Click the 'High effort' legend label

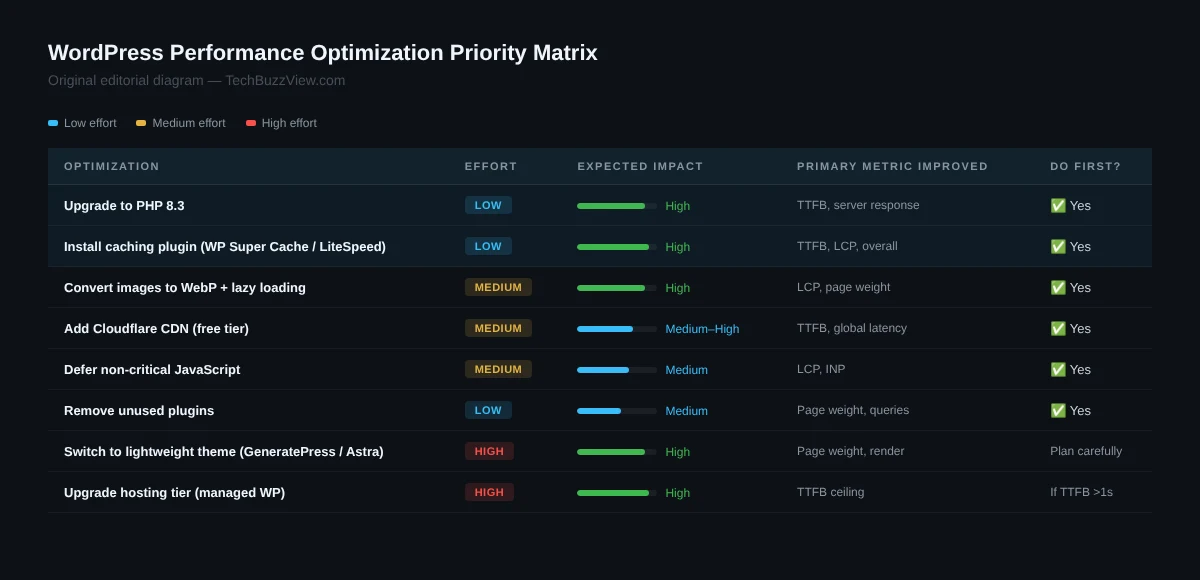point(289,123)
